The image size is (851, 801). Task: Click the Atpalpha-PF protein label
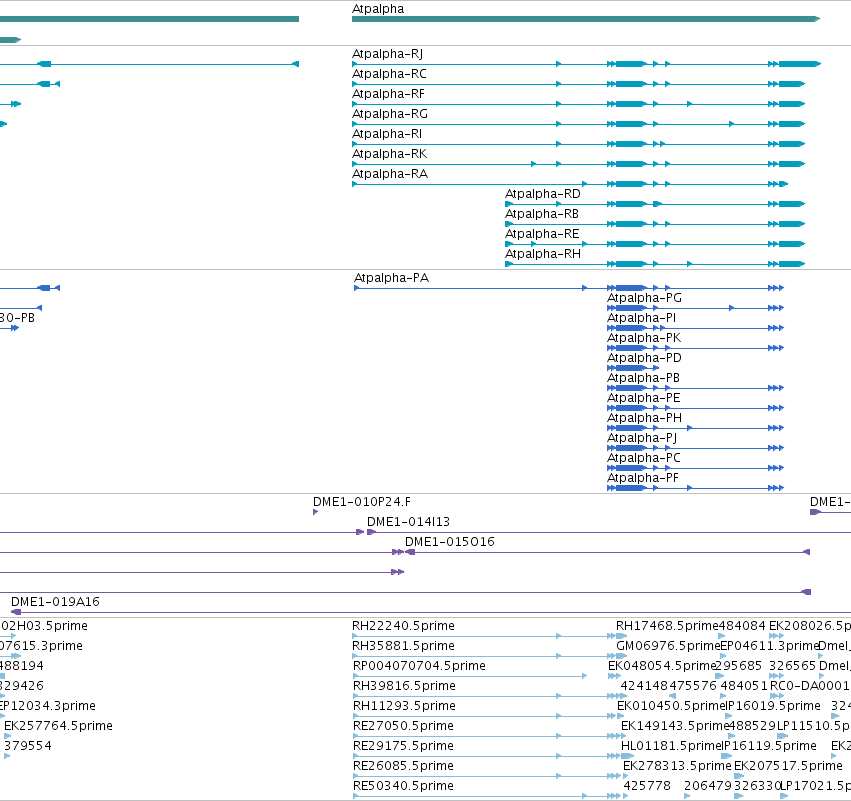tap(643, 478)
